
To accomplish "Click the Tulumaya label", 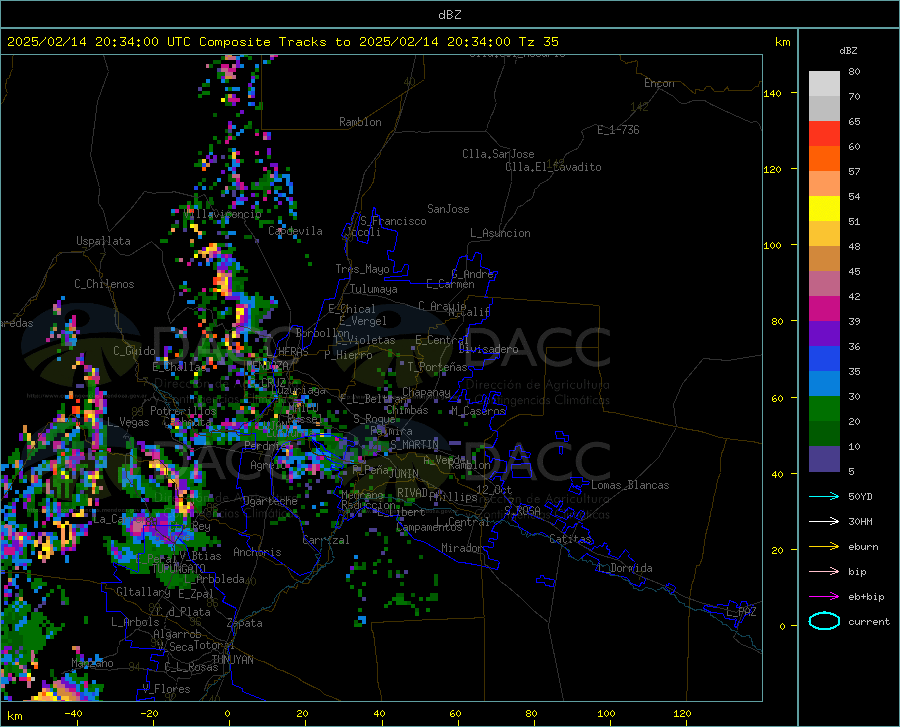I will [374, 289].
